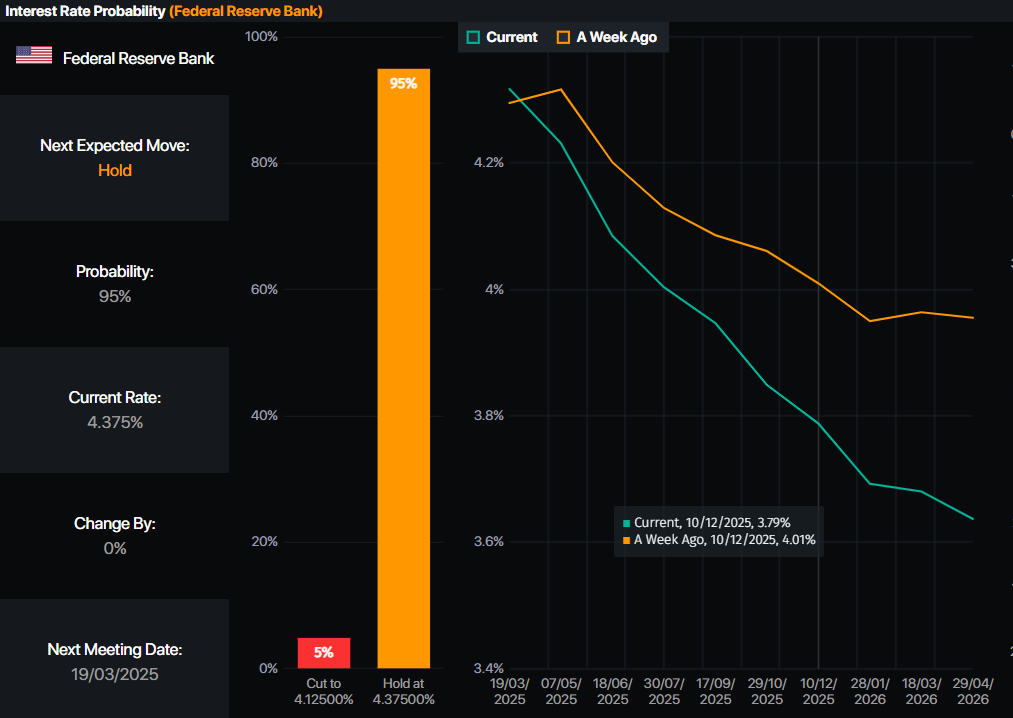The width and height of the screenshot is (1013, 718).
Task: Click the 19/03/2025 date on chart axis
Action: 510,692
